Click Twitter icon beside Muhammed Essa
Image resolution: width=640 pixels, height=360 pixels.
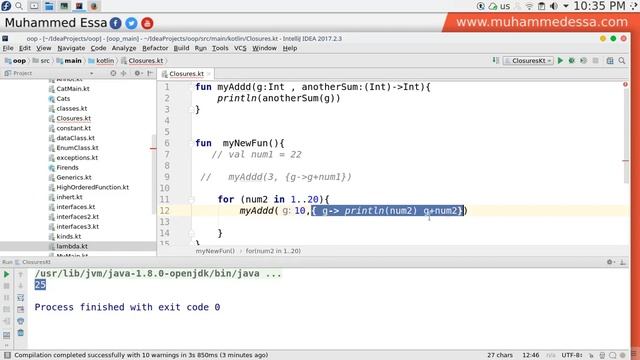coord(131,23)
